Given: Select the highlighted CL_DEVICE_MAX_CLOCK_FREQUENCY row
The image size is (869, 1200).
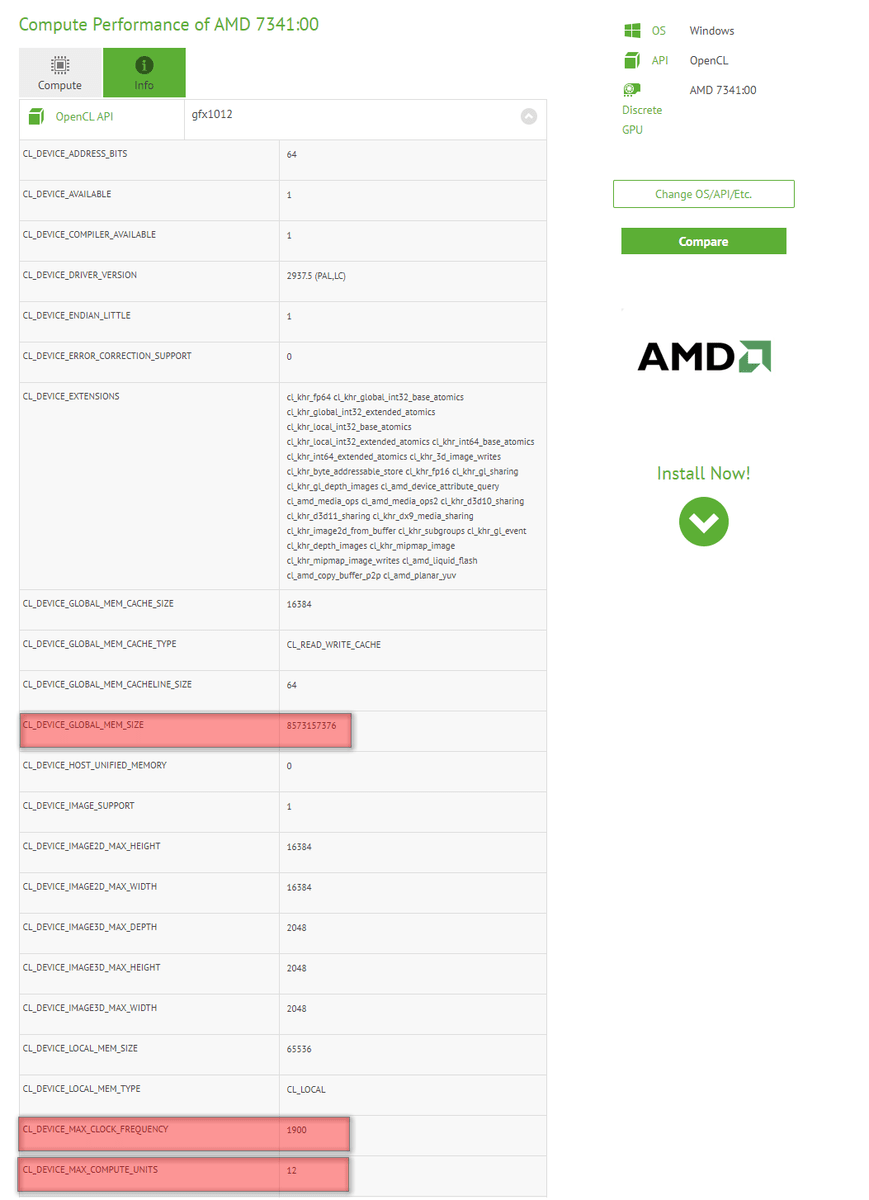Looking at the screenshot, I should [185, 1134].
